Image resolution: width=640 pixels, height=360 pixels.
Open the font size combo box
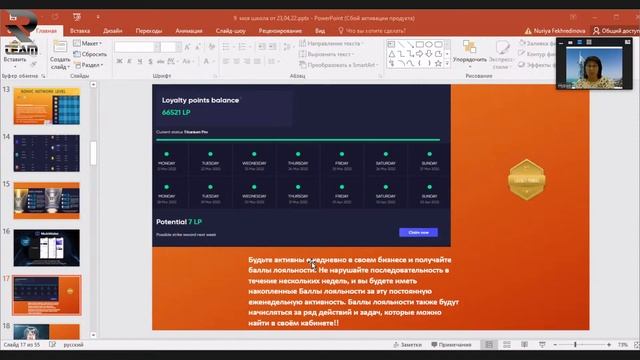(x=171, y=47)
